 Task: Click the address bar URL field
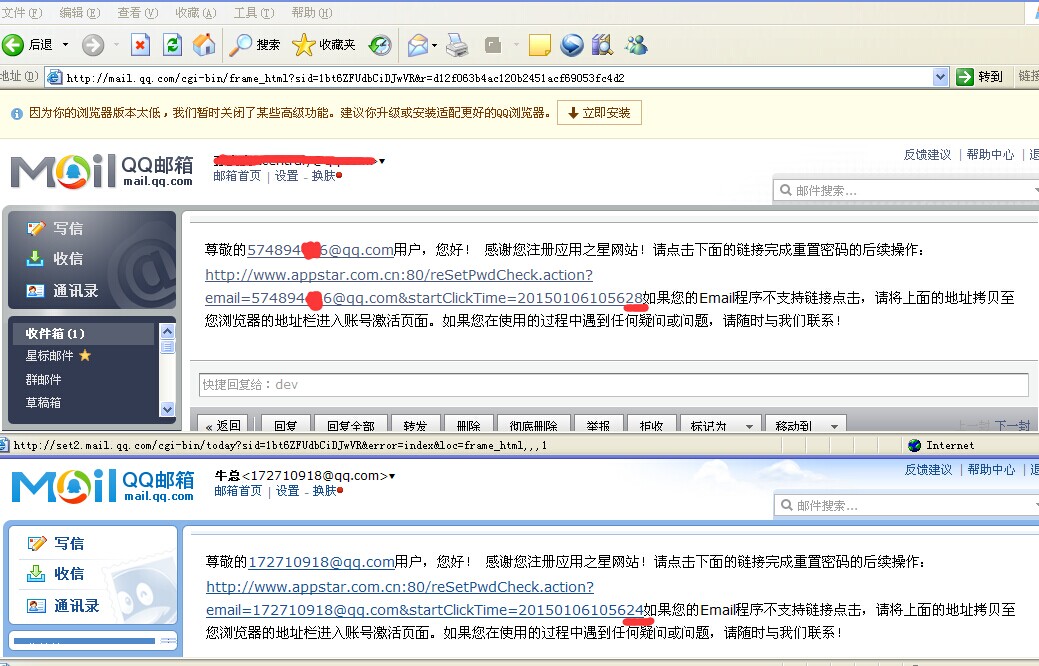click(497, 78)
